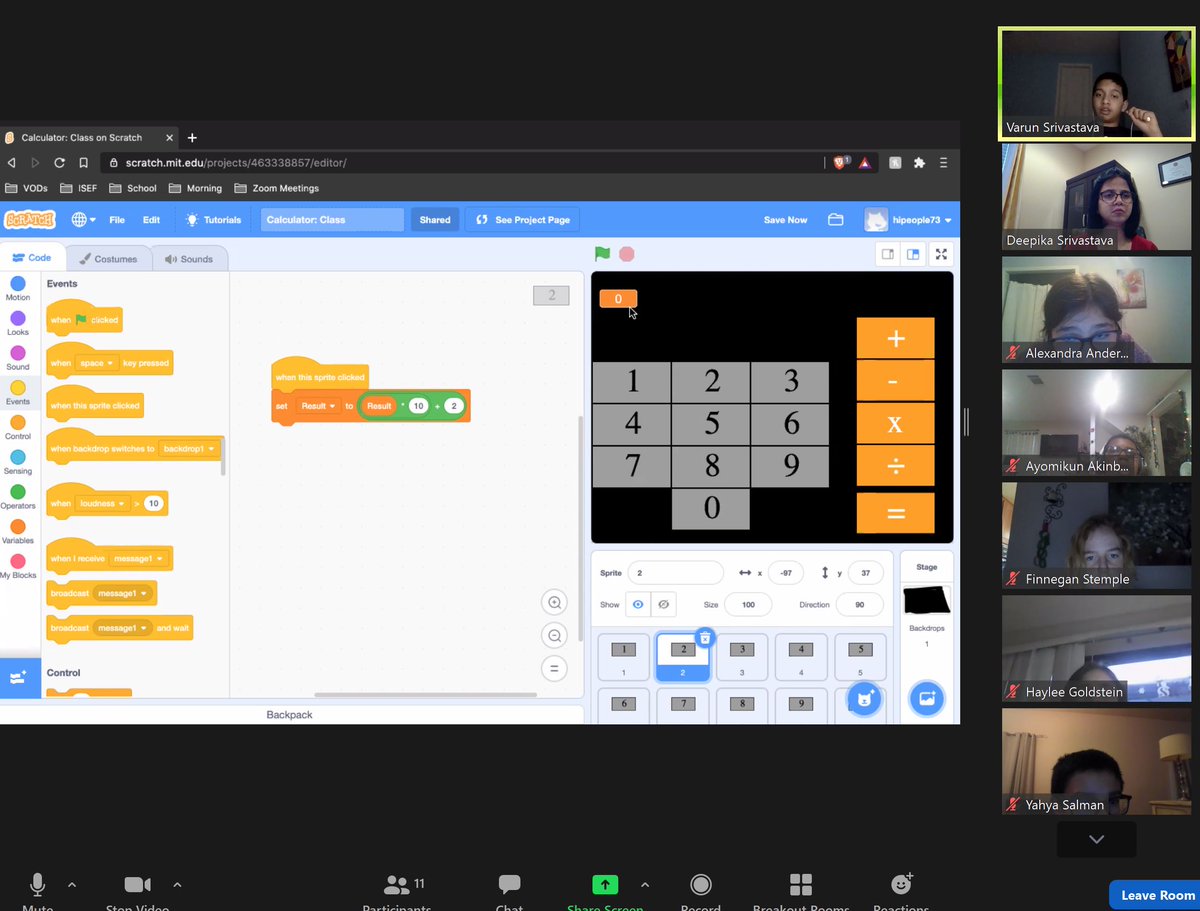Enter full screen stage mode
The image size is (1200, 911).
941,254
